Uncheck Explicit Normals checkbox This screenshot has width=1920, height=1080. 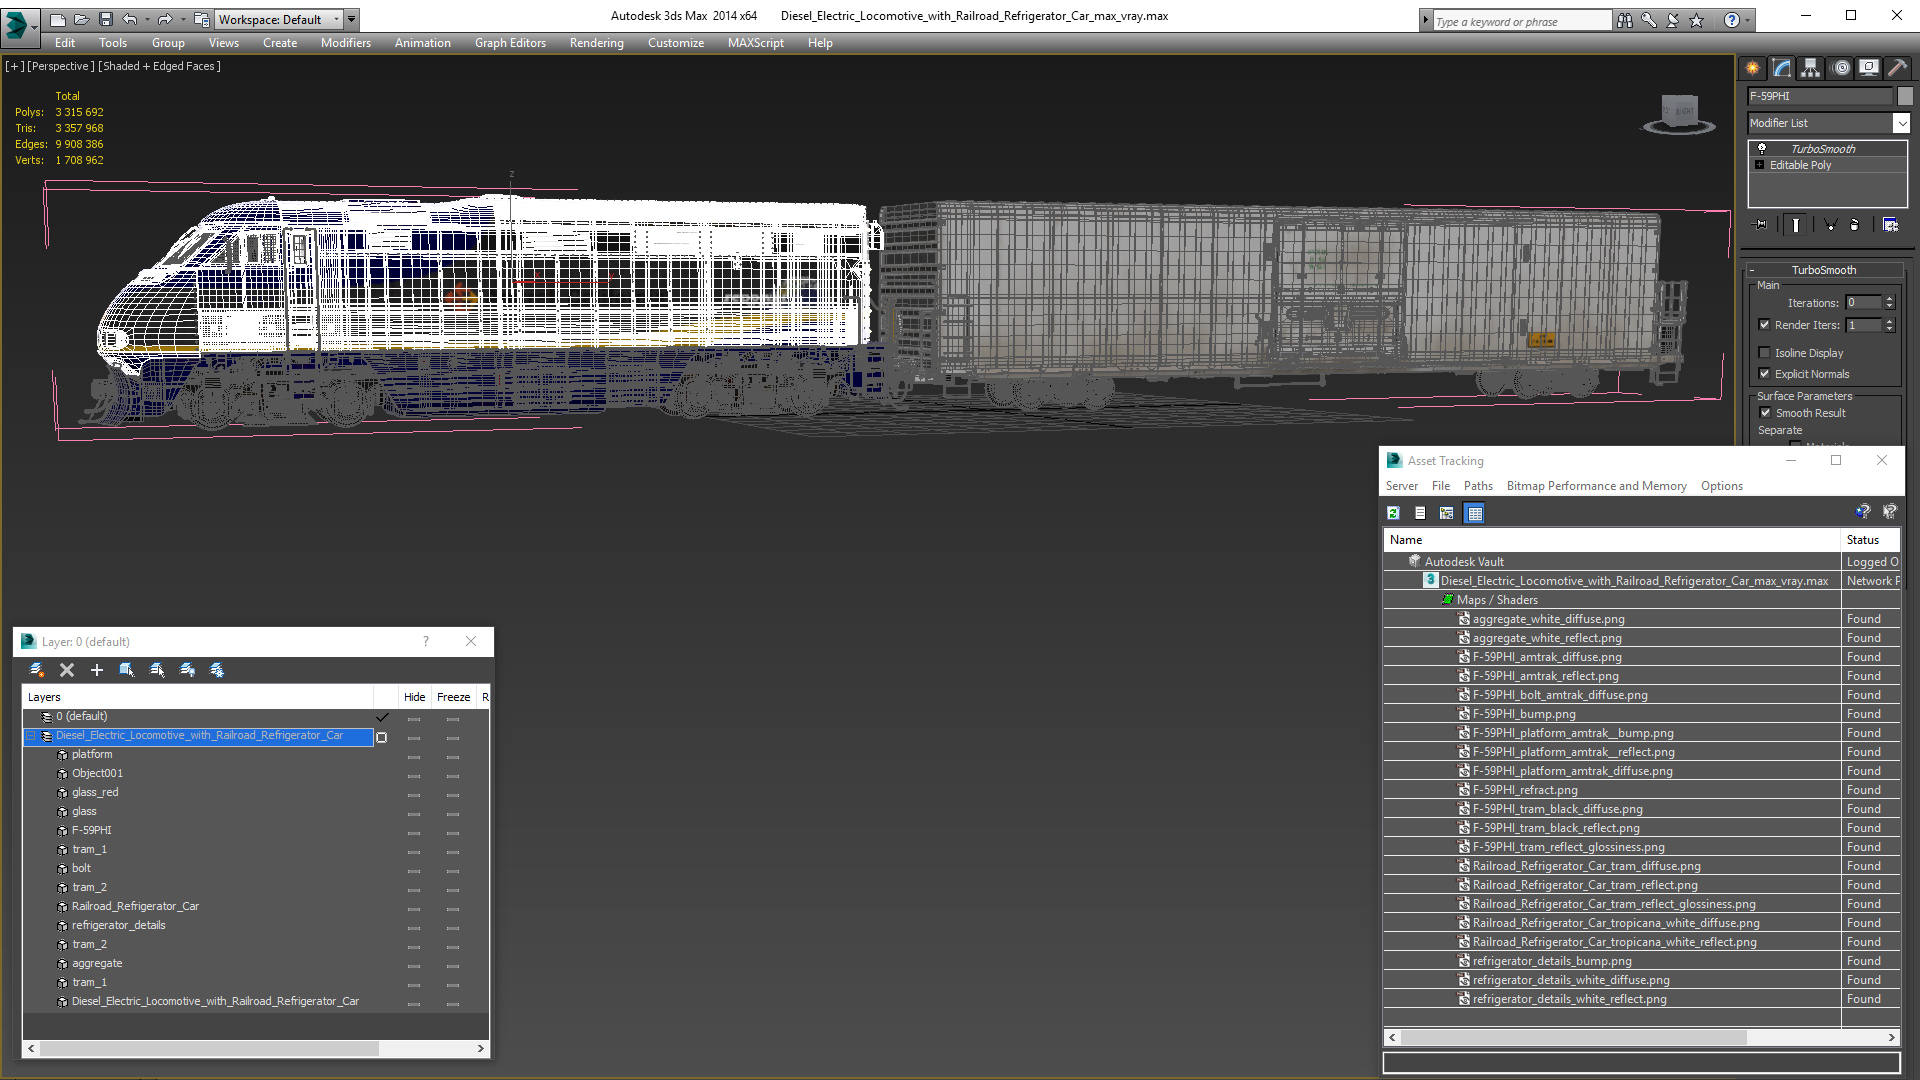point(1765,374)
